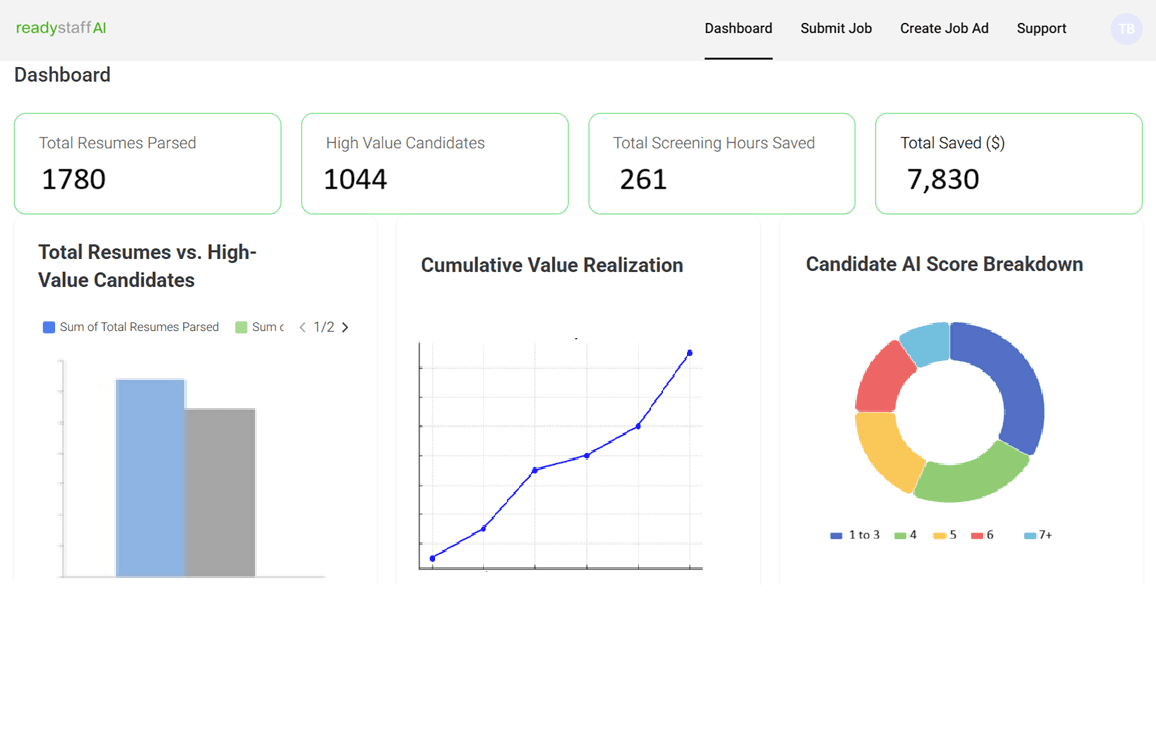Open the Support page

(1041, 29)
